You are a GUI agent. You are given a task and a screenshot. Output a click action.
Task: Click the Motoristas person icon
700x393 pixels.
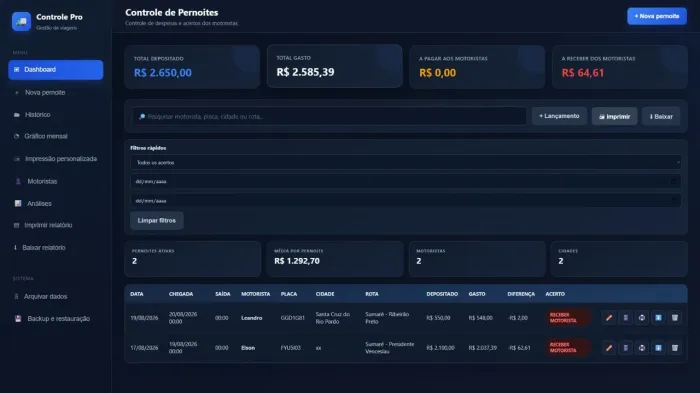[18, 181]
